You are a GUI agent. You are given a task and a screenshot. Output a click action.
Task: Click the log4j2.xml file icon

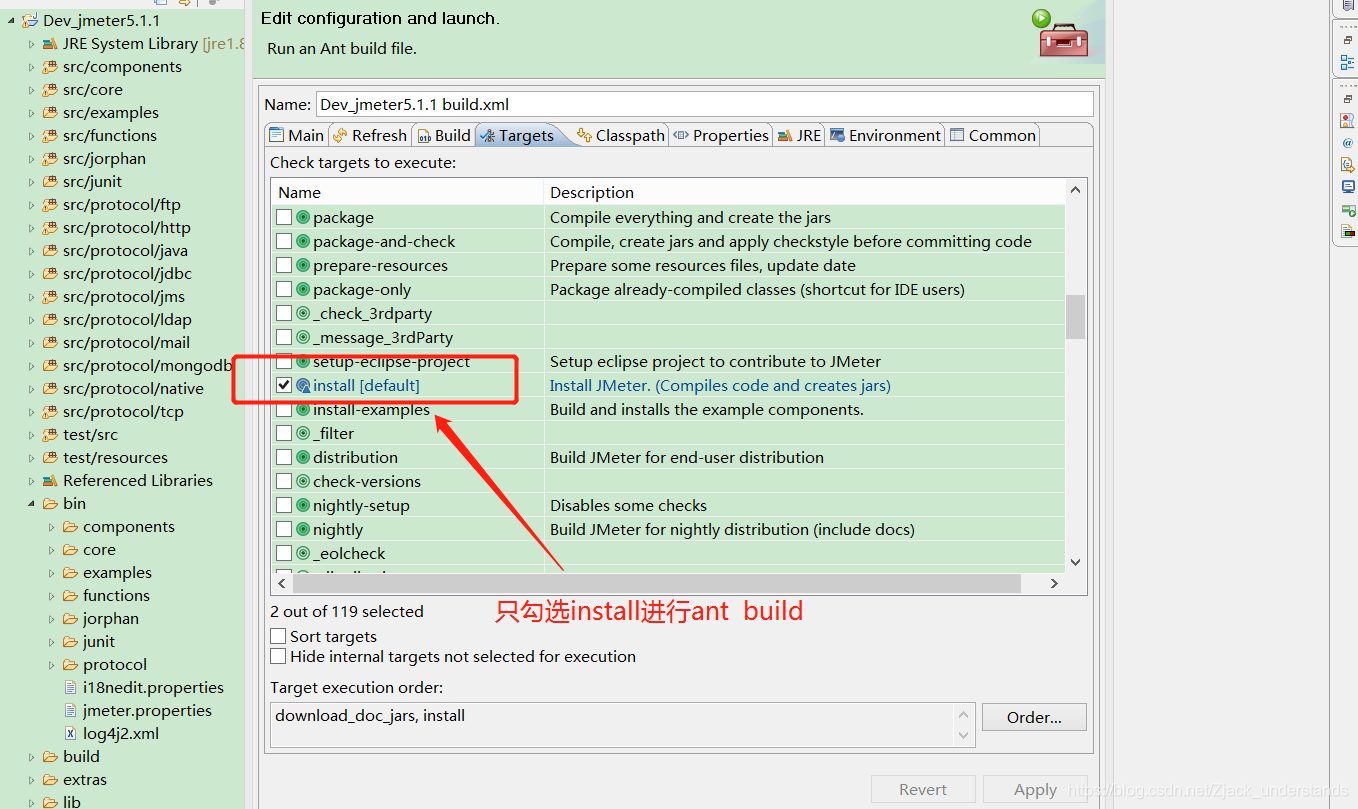coord(70,734)
